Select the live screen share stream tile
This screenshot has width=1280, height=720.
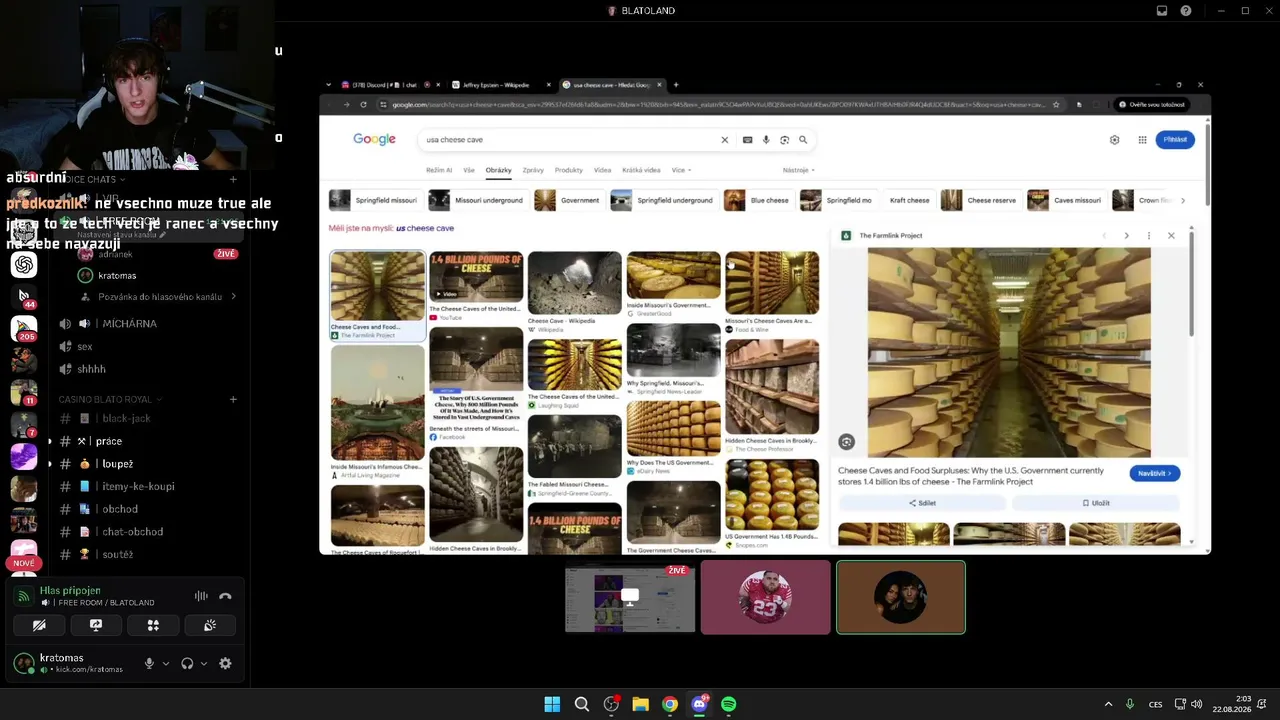(630, 598)
